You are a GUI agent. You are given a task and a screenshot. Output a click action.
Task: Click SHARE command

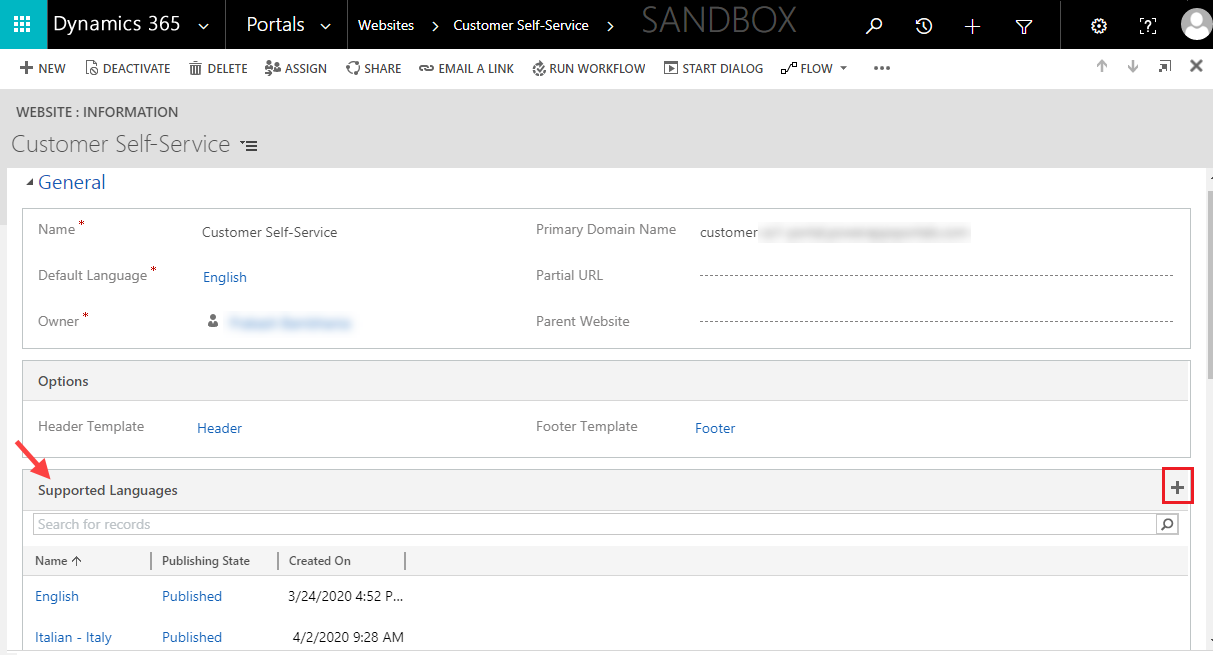(374, 68)
